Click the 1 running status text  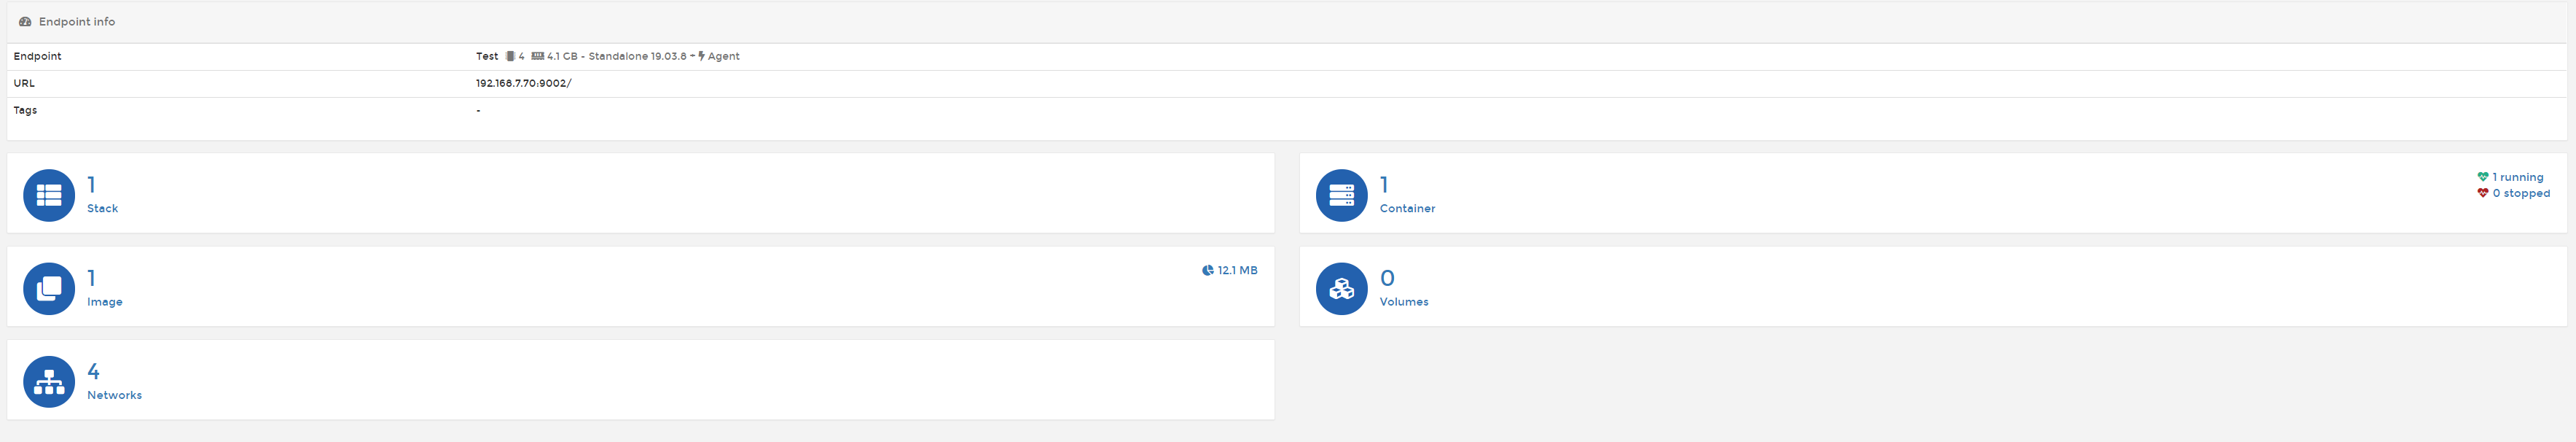point(2518,177)
